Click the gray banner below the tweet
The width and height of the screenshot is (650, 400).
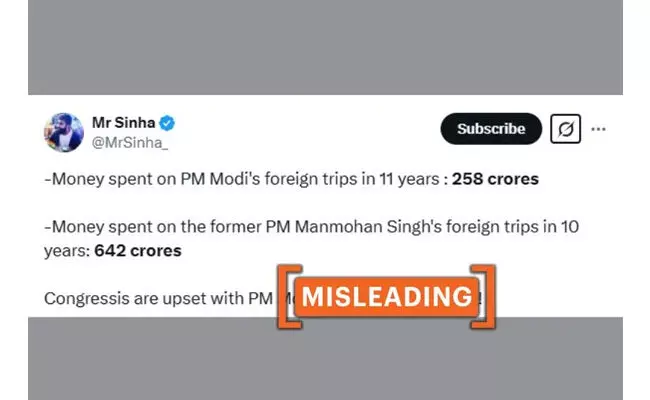325,358
